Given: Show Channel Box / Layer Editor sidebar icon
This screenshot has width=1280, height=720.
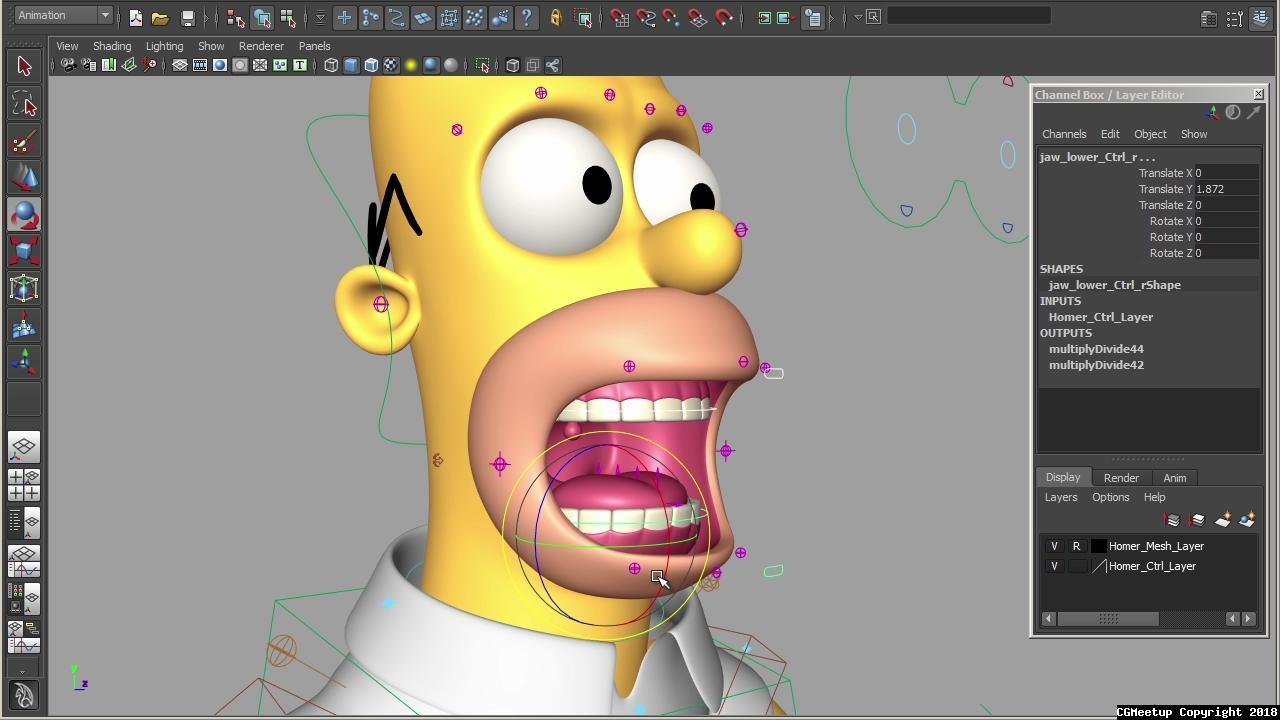Looking at the screenshot, I should coord(1261,18).
